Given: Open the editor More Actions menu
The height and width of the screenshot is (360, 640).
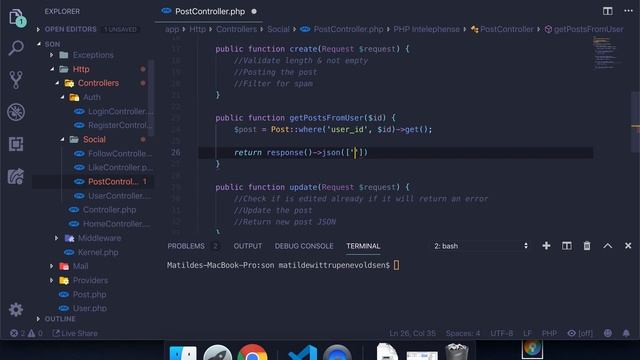Looking at the screenshot, I should coord(628,11).
